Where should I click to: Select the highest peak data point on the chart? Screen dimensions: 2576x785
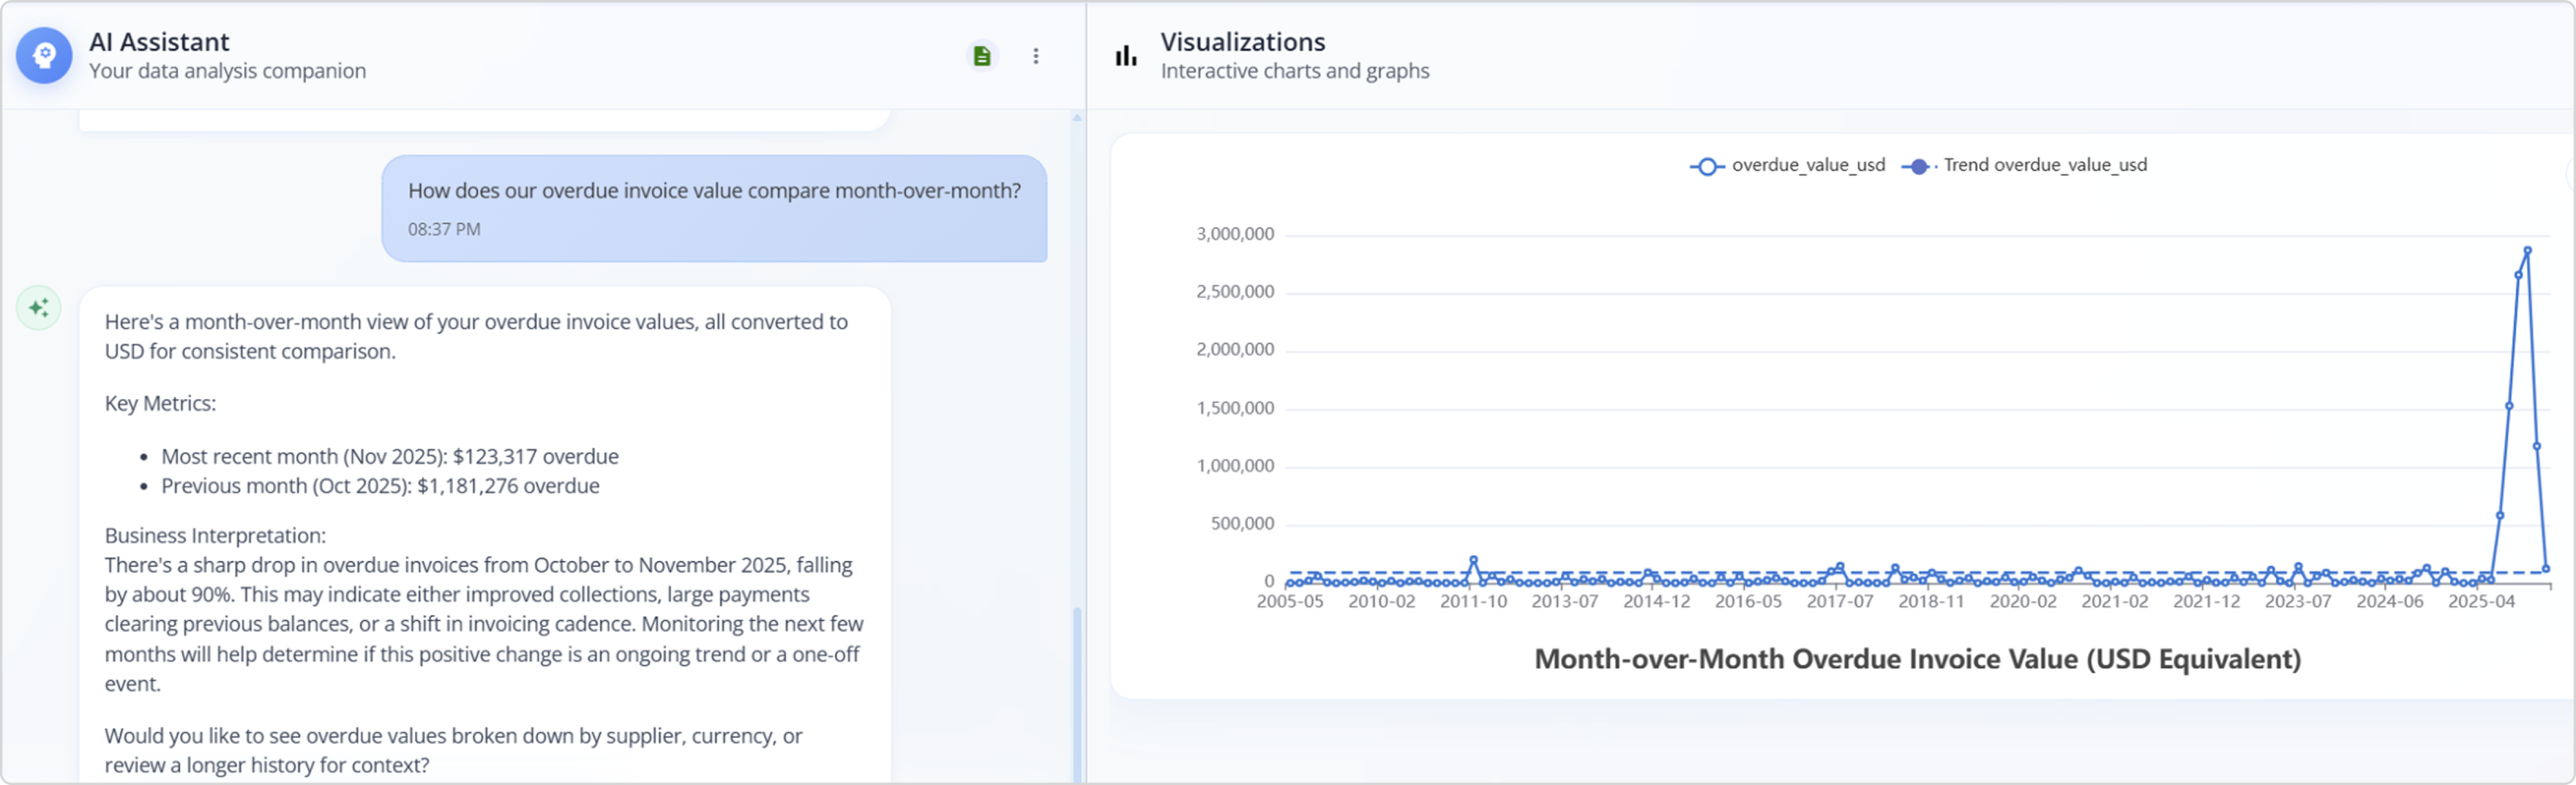(2527, 251)
